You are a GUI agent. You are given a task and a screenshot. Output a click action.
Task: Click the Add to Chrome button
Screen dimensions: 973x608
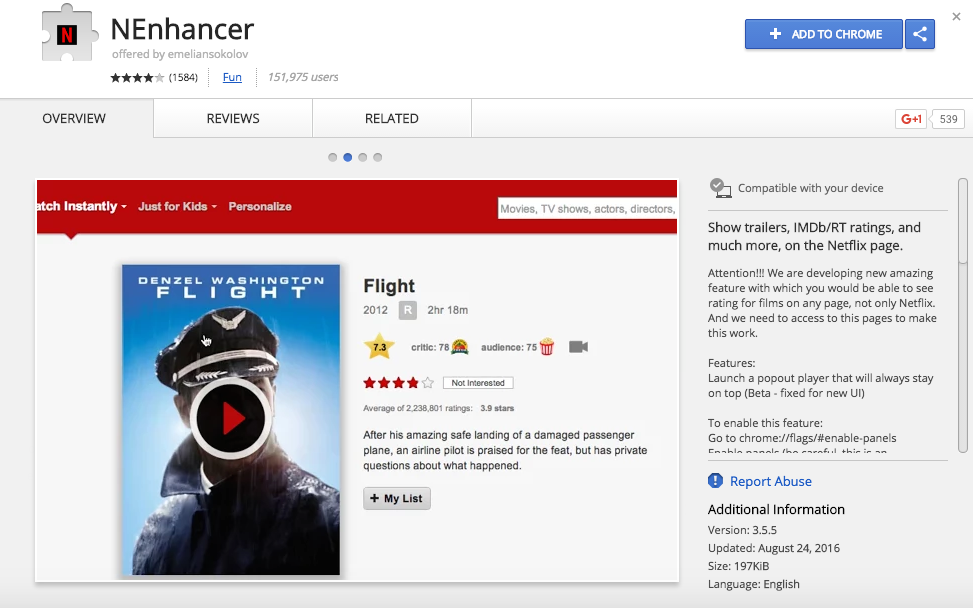coord(823,34)
